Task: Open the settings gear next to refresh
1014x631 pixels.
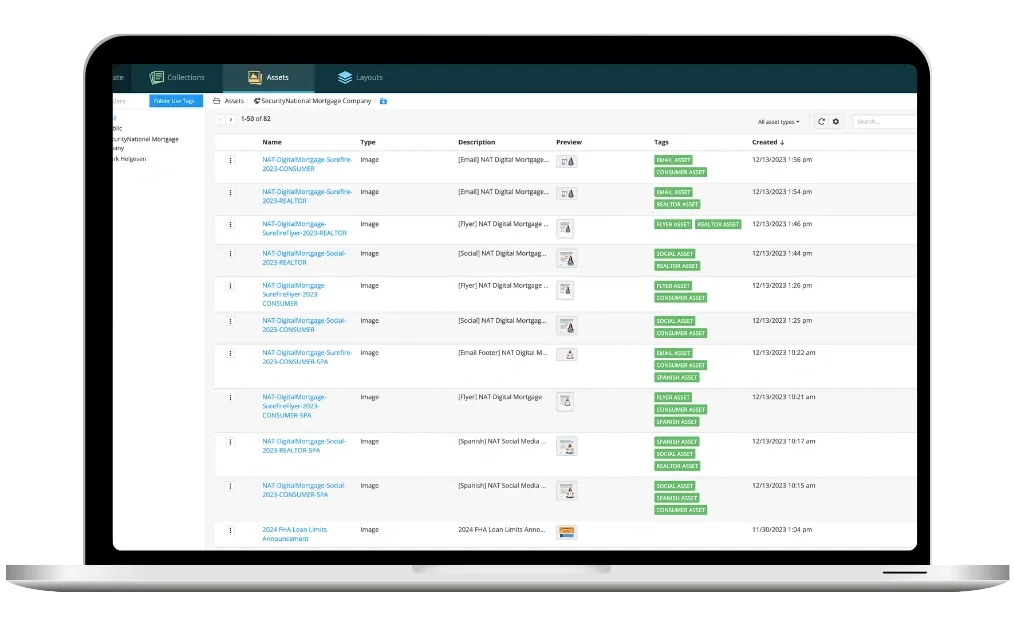Action: (x=836, y=121)
